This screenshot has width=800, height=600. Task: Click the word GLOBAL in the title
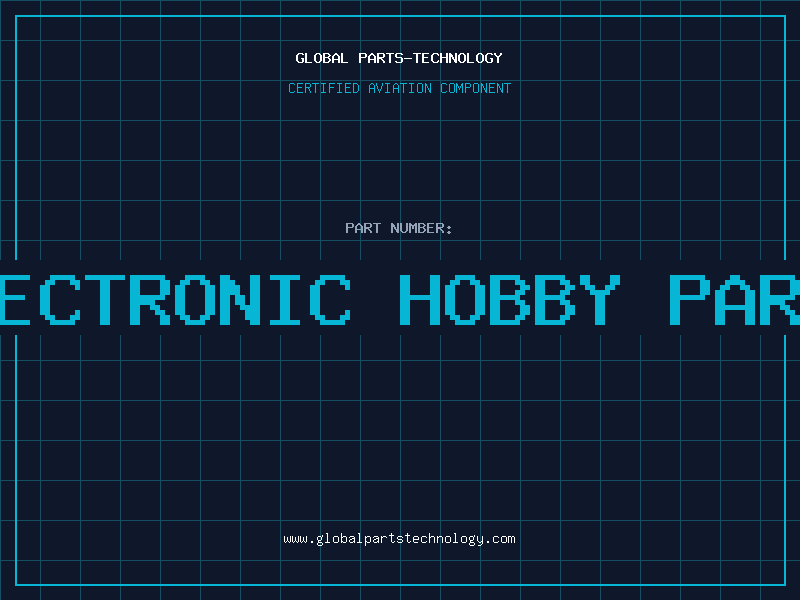tap(322, 58)
